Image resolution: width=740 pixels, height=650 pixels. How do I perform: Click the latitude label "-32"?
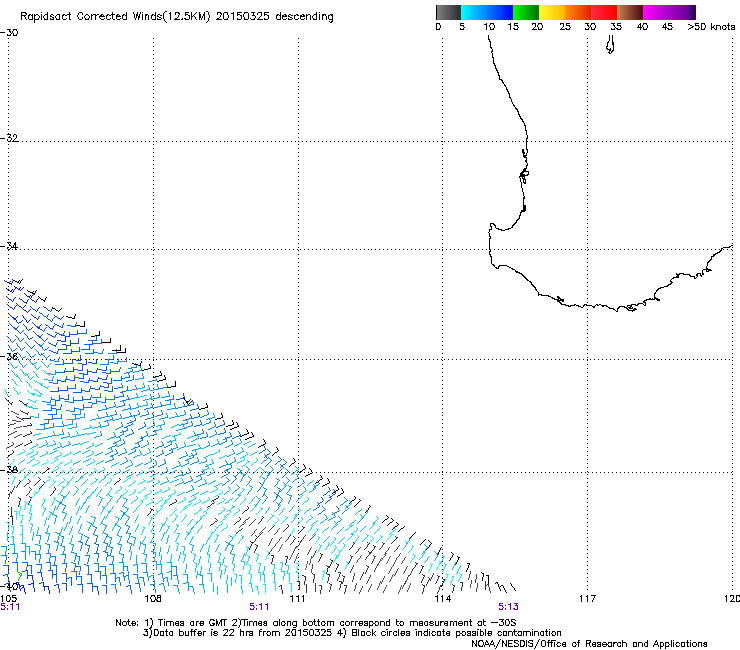pyautogui.click(x=9, y=138)
